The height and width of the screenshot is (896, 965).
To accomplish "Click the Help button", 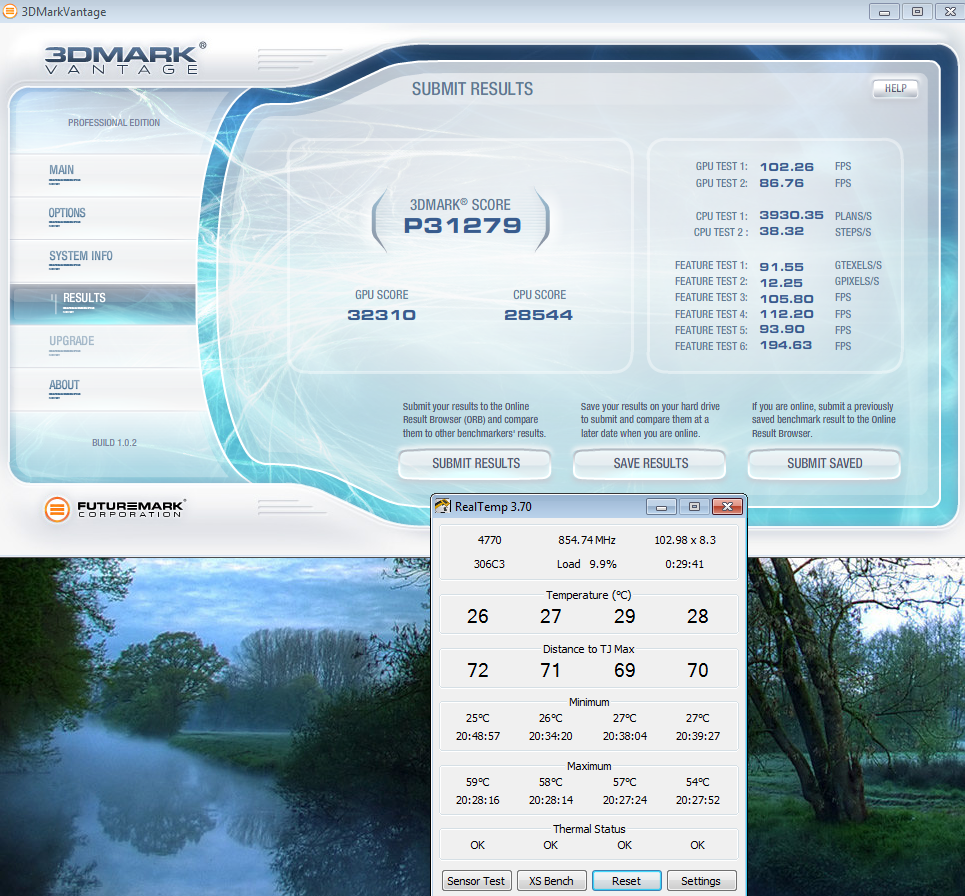I will click(895, 89).
